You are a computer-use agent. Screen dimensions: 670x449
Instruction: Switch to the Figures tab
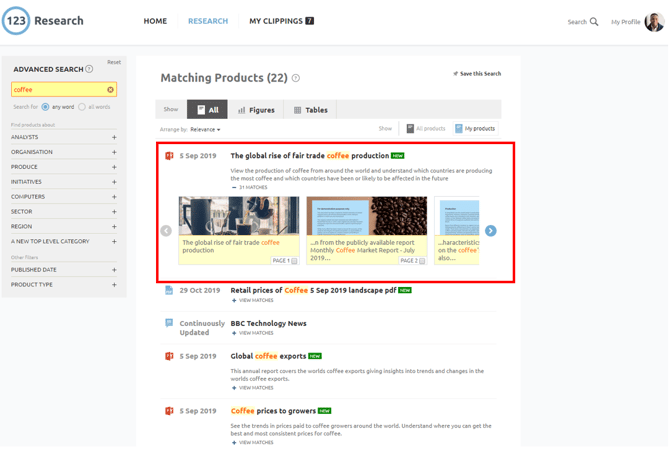point(256,110)
